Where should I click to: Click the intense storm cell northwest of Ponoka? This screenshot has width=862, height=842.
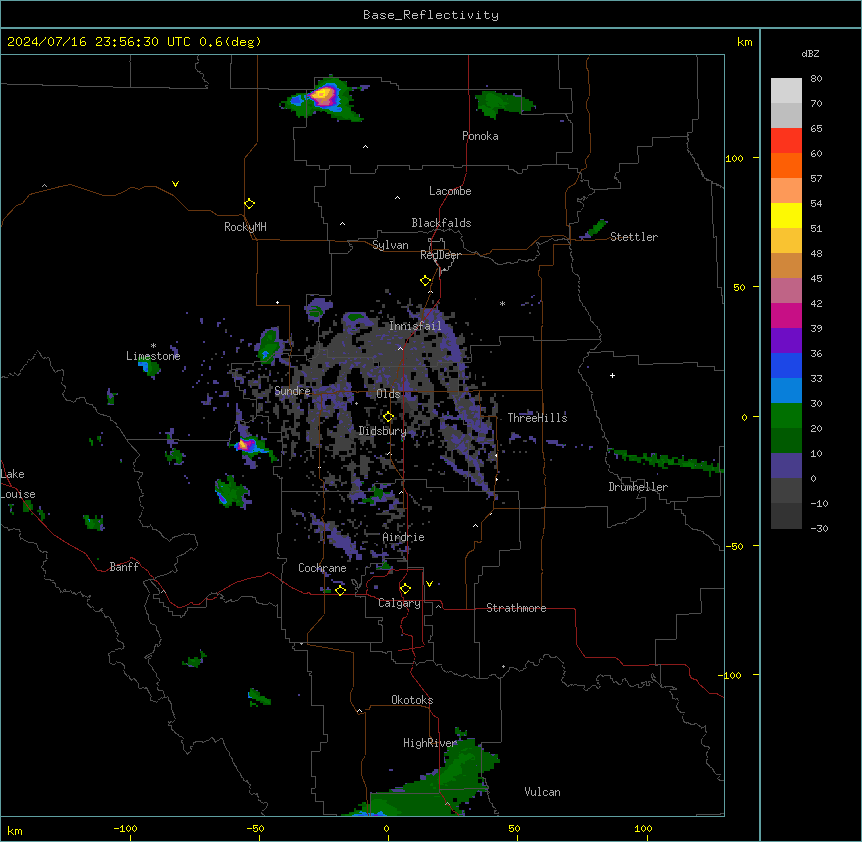tap(323, 97)
